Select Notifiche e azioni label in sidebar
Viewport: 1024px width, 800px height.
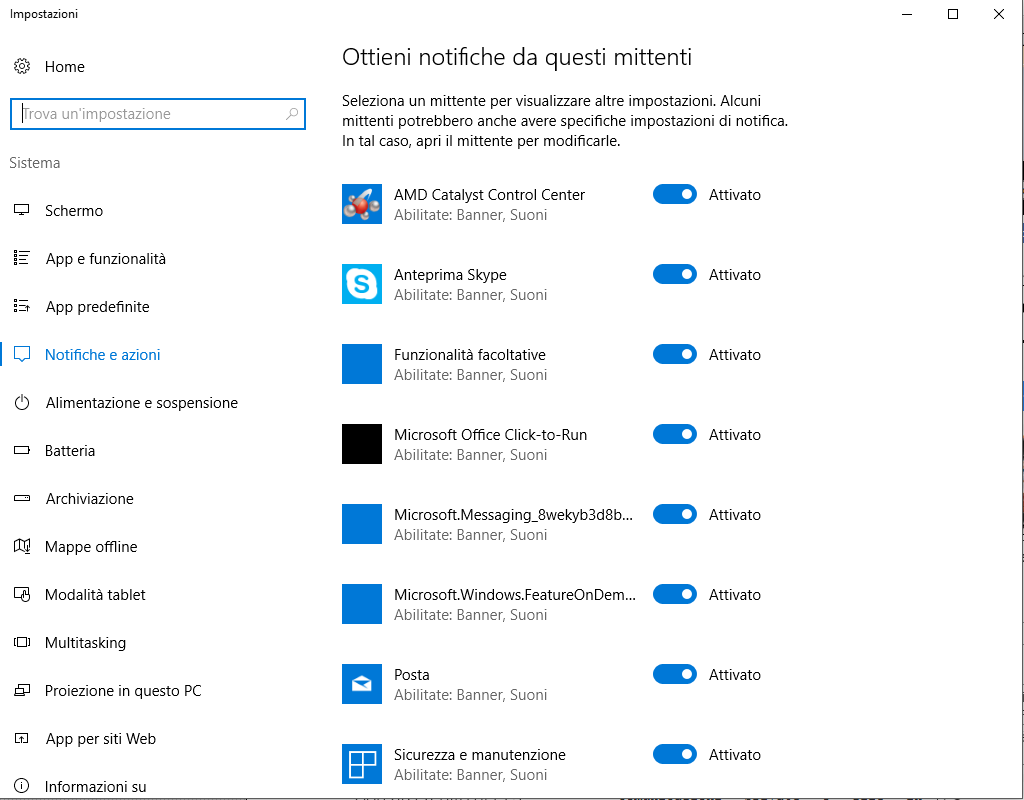pyautogui.click(x=103, y=355)
